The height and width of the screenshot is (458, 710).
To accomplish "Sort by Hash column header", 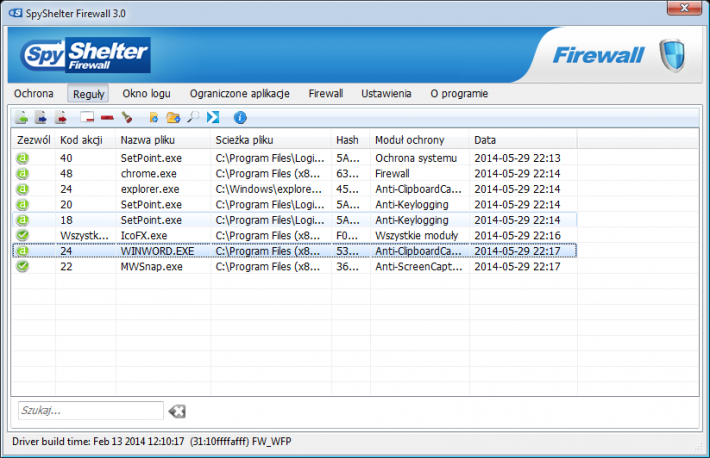I will (x=351, y=140).
